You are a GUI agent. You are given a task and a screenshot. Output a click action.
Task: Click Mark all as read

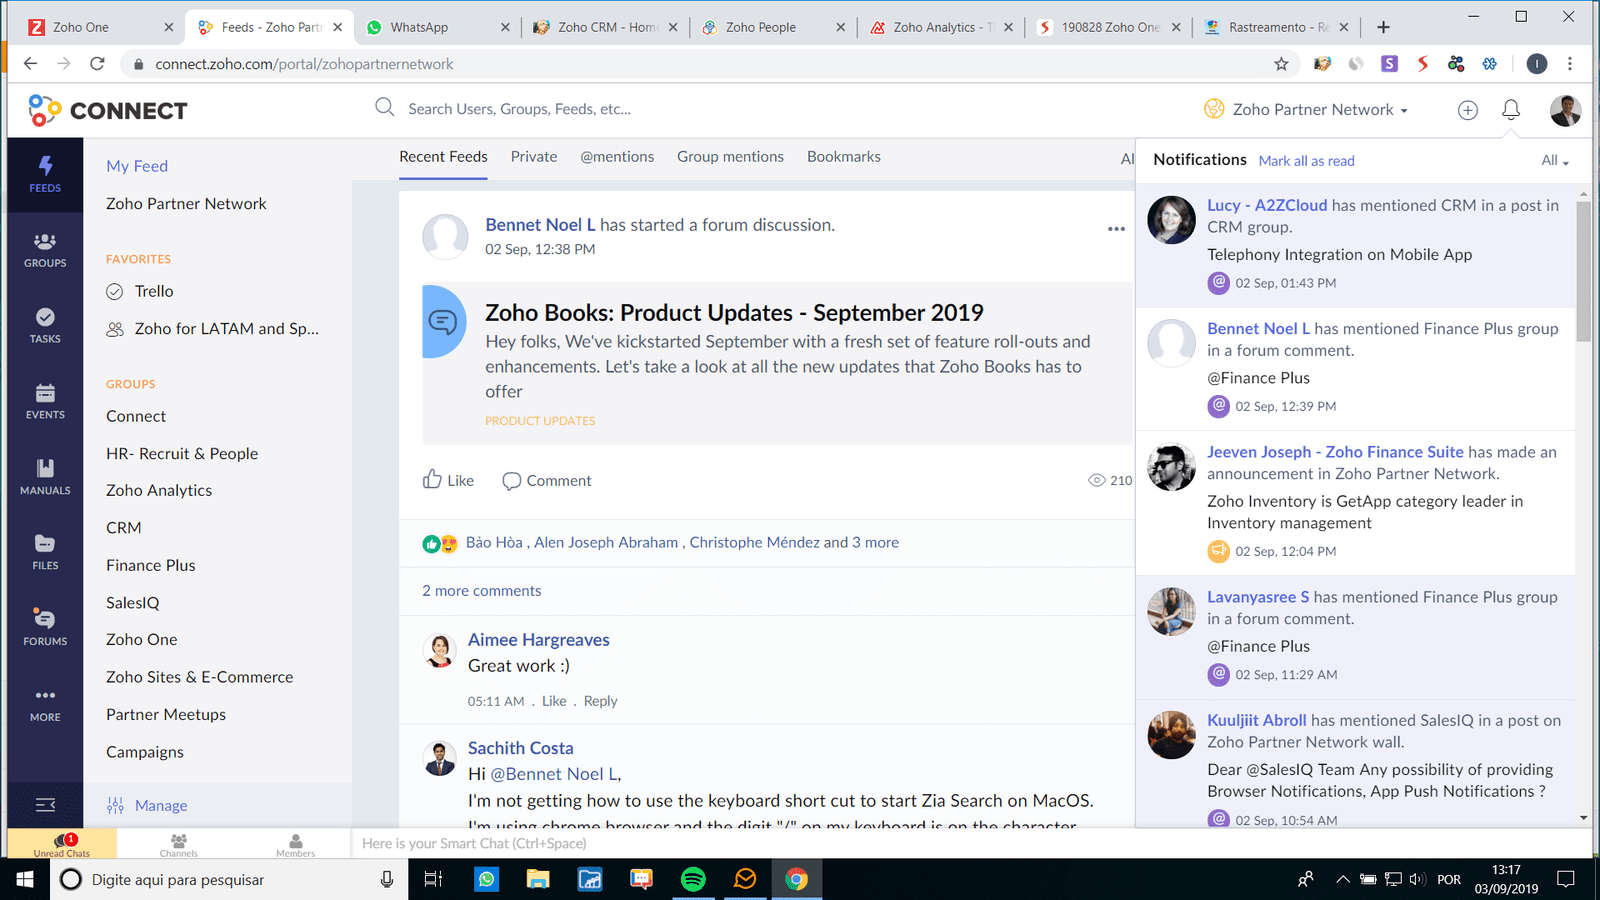coord(1306,161)
